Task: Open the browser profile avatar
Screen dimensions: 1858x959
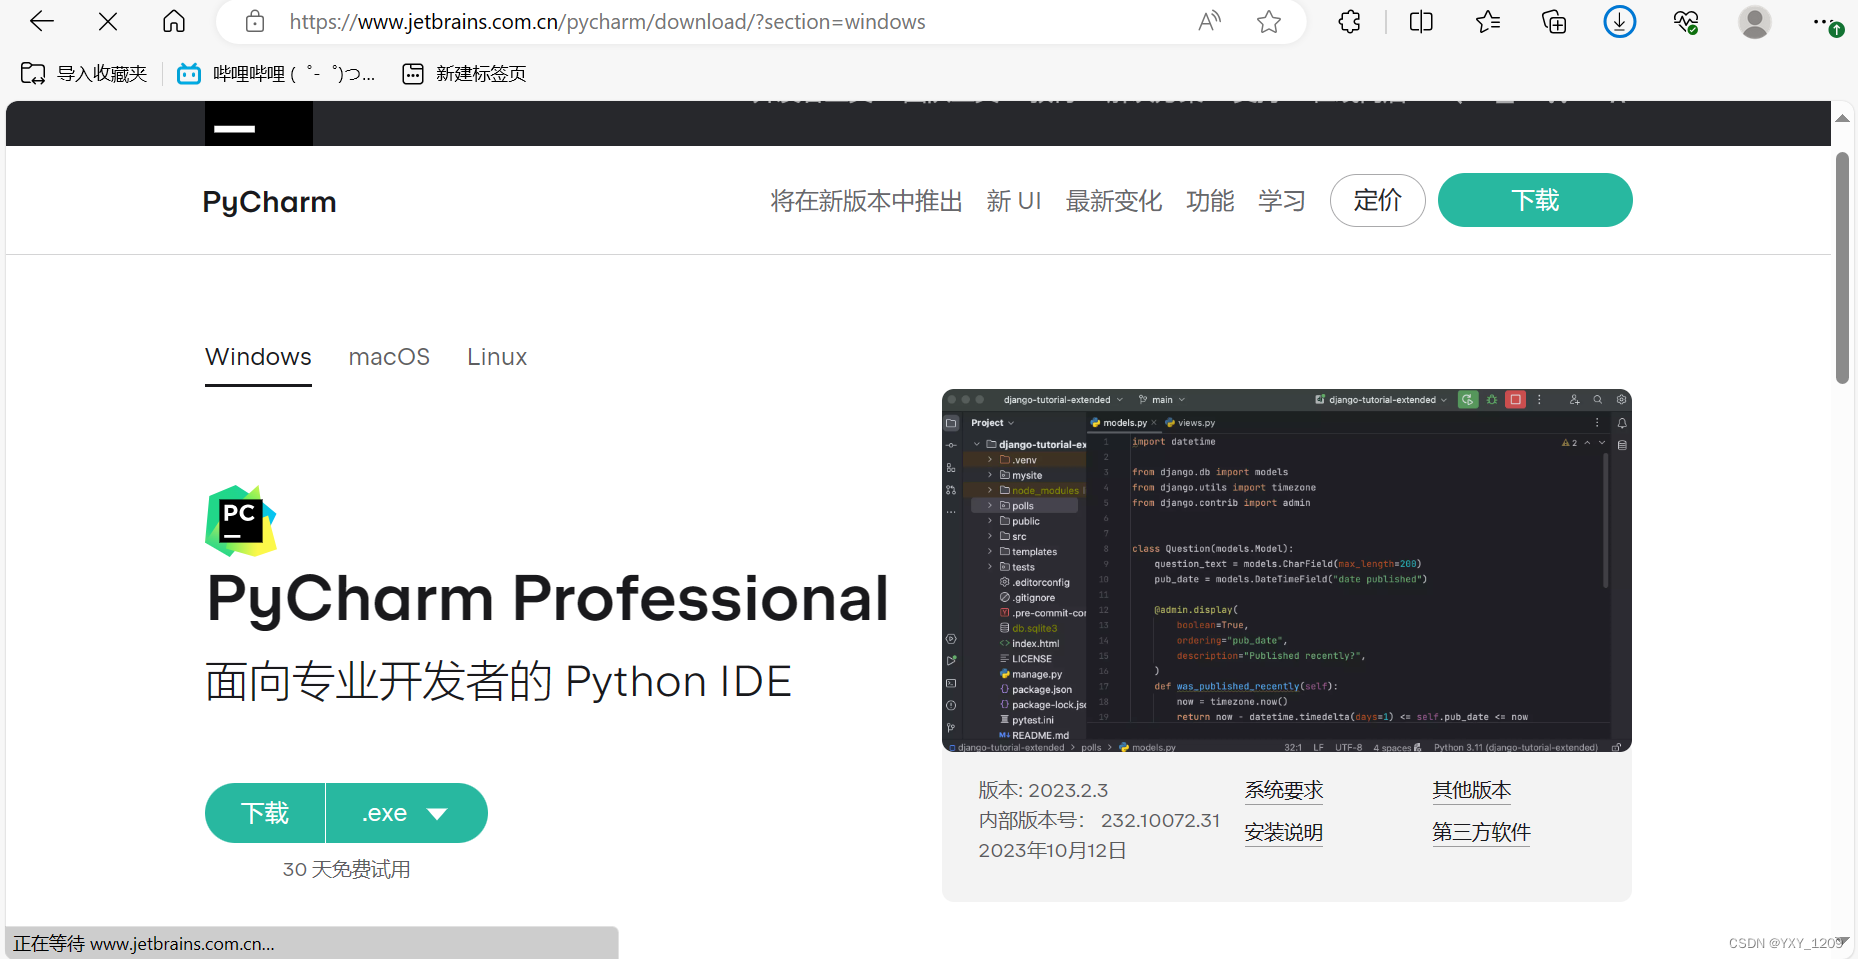Action: [x=1755, y=21]
